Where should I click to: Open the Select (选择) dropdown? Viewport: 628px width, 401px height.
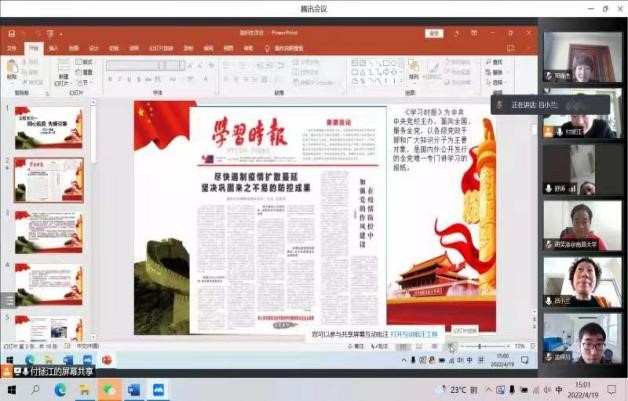496,82
